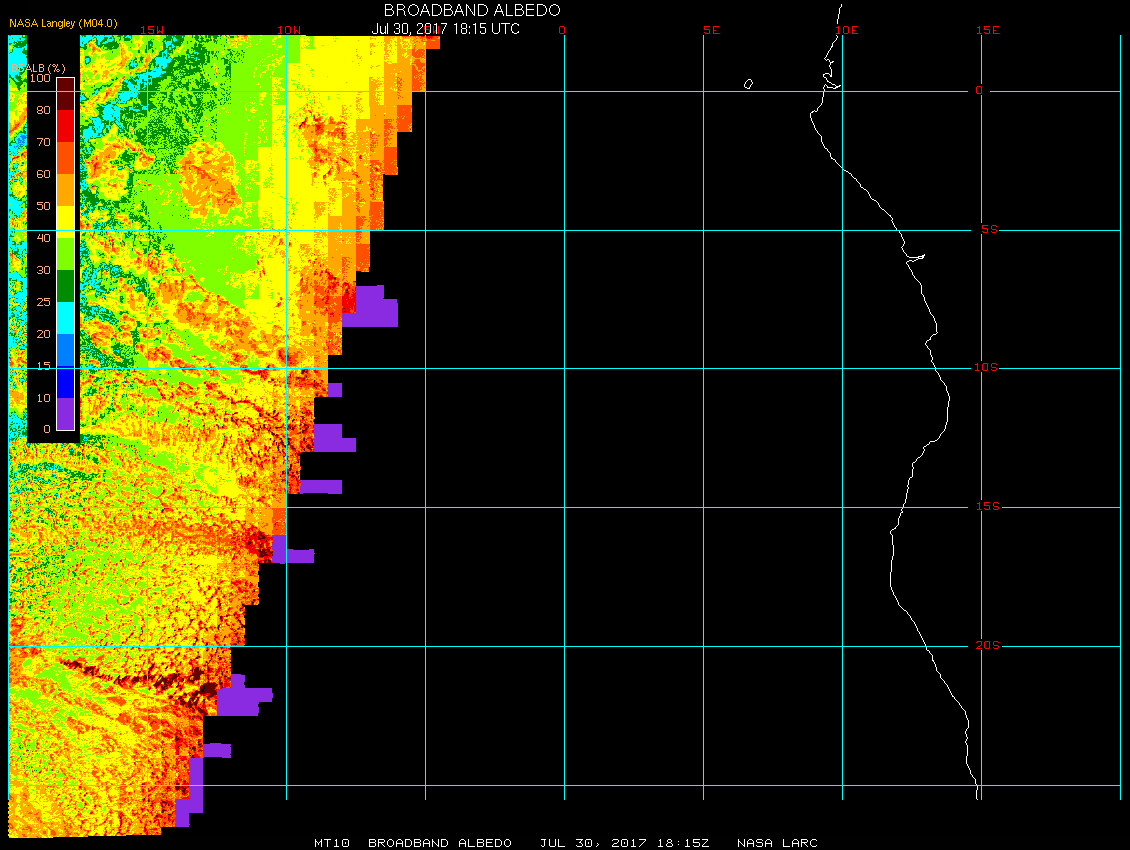Click the 5S latitude label
The width and height of the screenshot is (1130, 850).
[x=989, y=229]
